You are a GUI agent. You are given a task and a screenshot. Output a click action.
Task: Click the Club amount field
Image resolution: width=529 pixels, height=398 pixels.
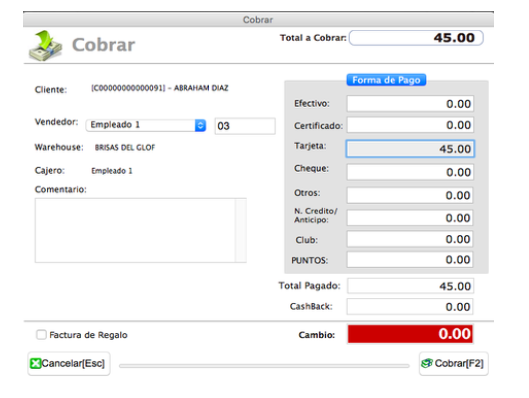coord(410,239)
